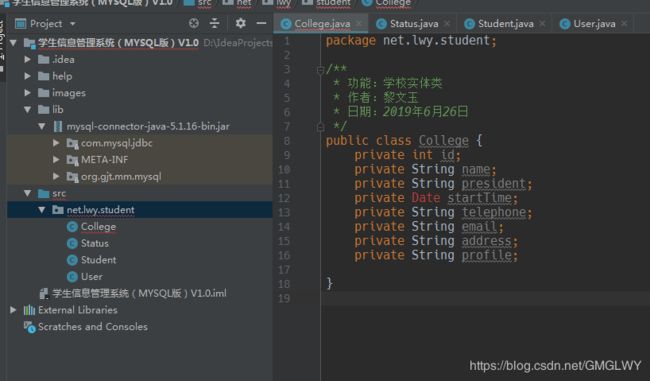Select the .idea folder icon
The height and width of the screenshot is (381, 650).
point(44,59)
